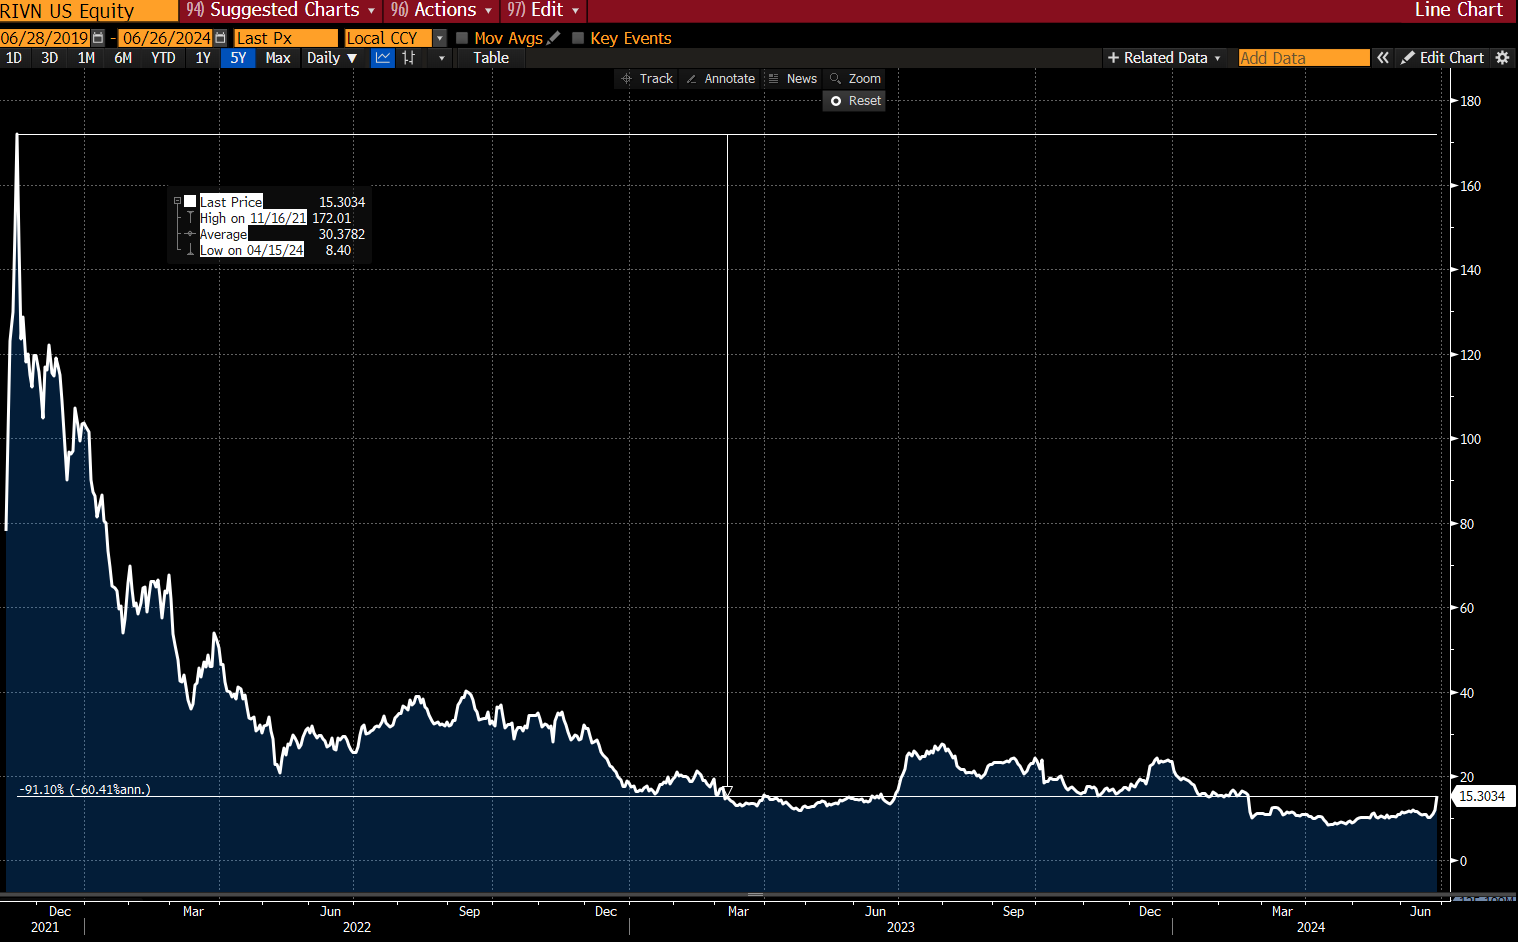The image size is (1518, 942).
Task: Open the end date calendar picker
Action: (221, 38)
